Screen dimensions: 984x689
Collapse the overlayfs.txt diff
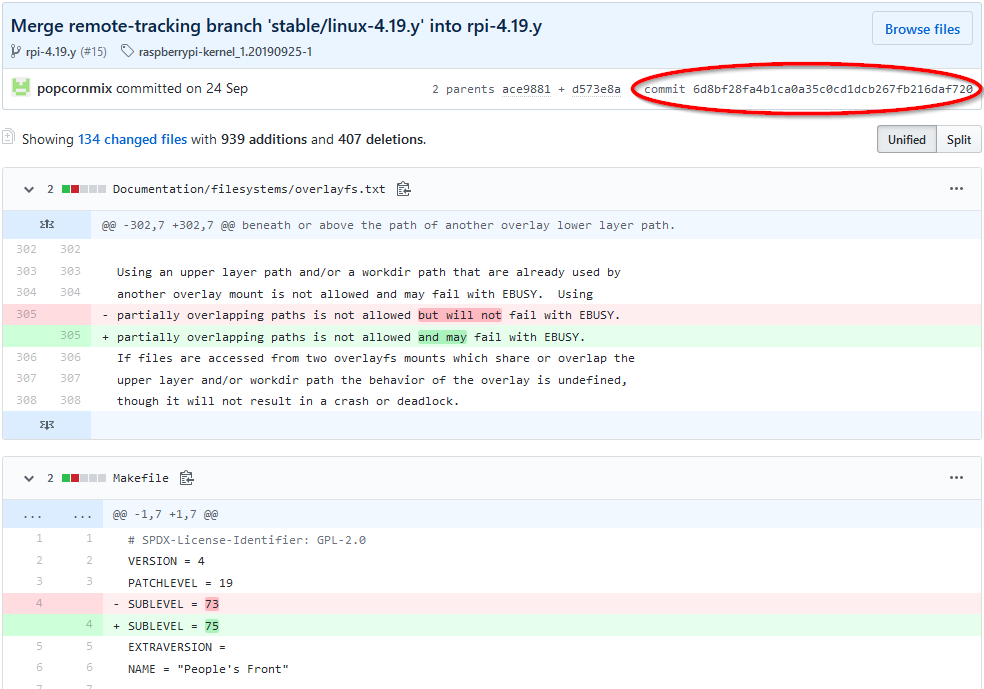click(28, 189)
